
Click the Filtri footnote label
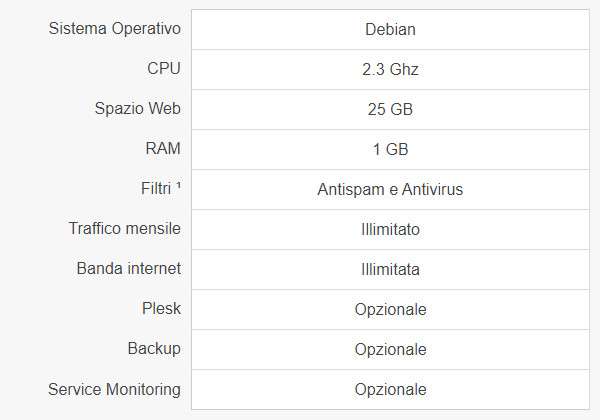(x=155, y=188)
